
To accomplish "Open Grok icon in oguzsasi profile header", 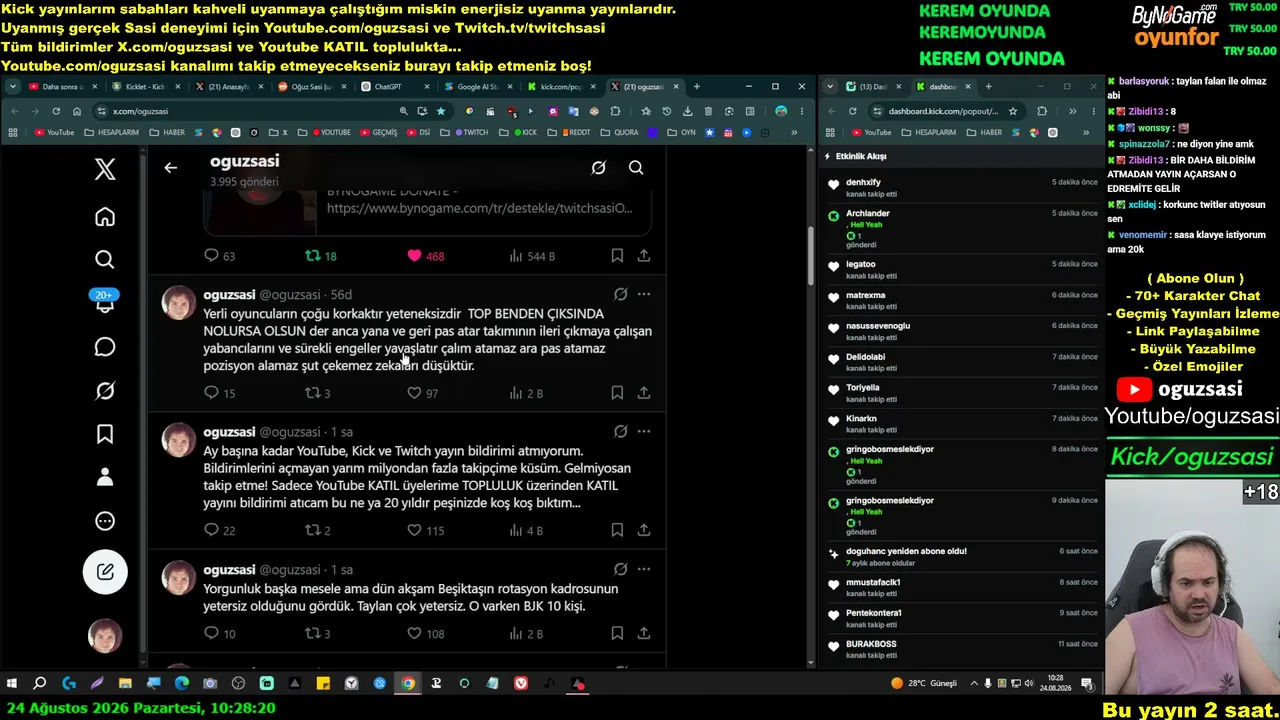I will click(x=598, y=168).
